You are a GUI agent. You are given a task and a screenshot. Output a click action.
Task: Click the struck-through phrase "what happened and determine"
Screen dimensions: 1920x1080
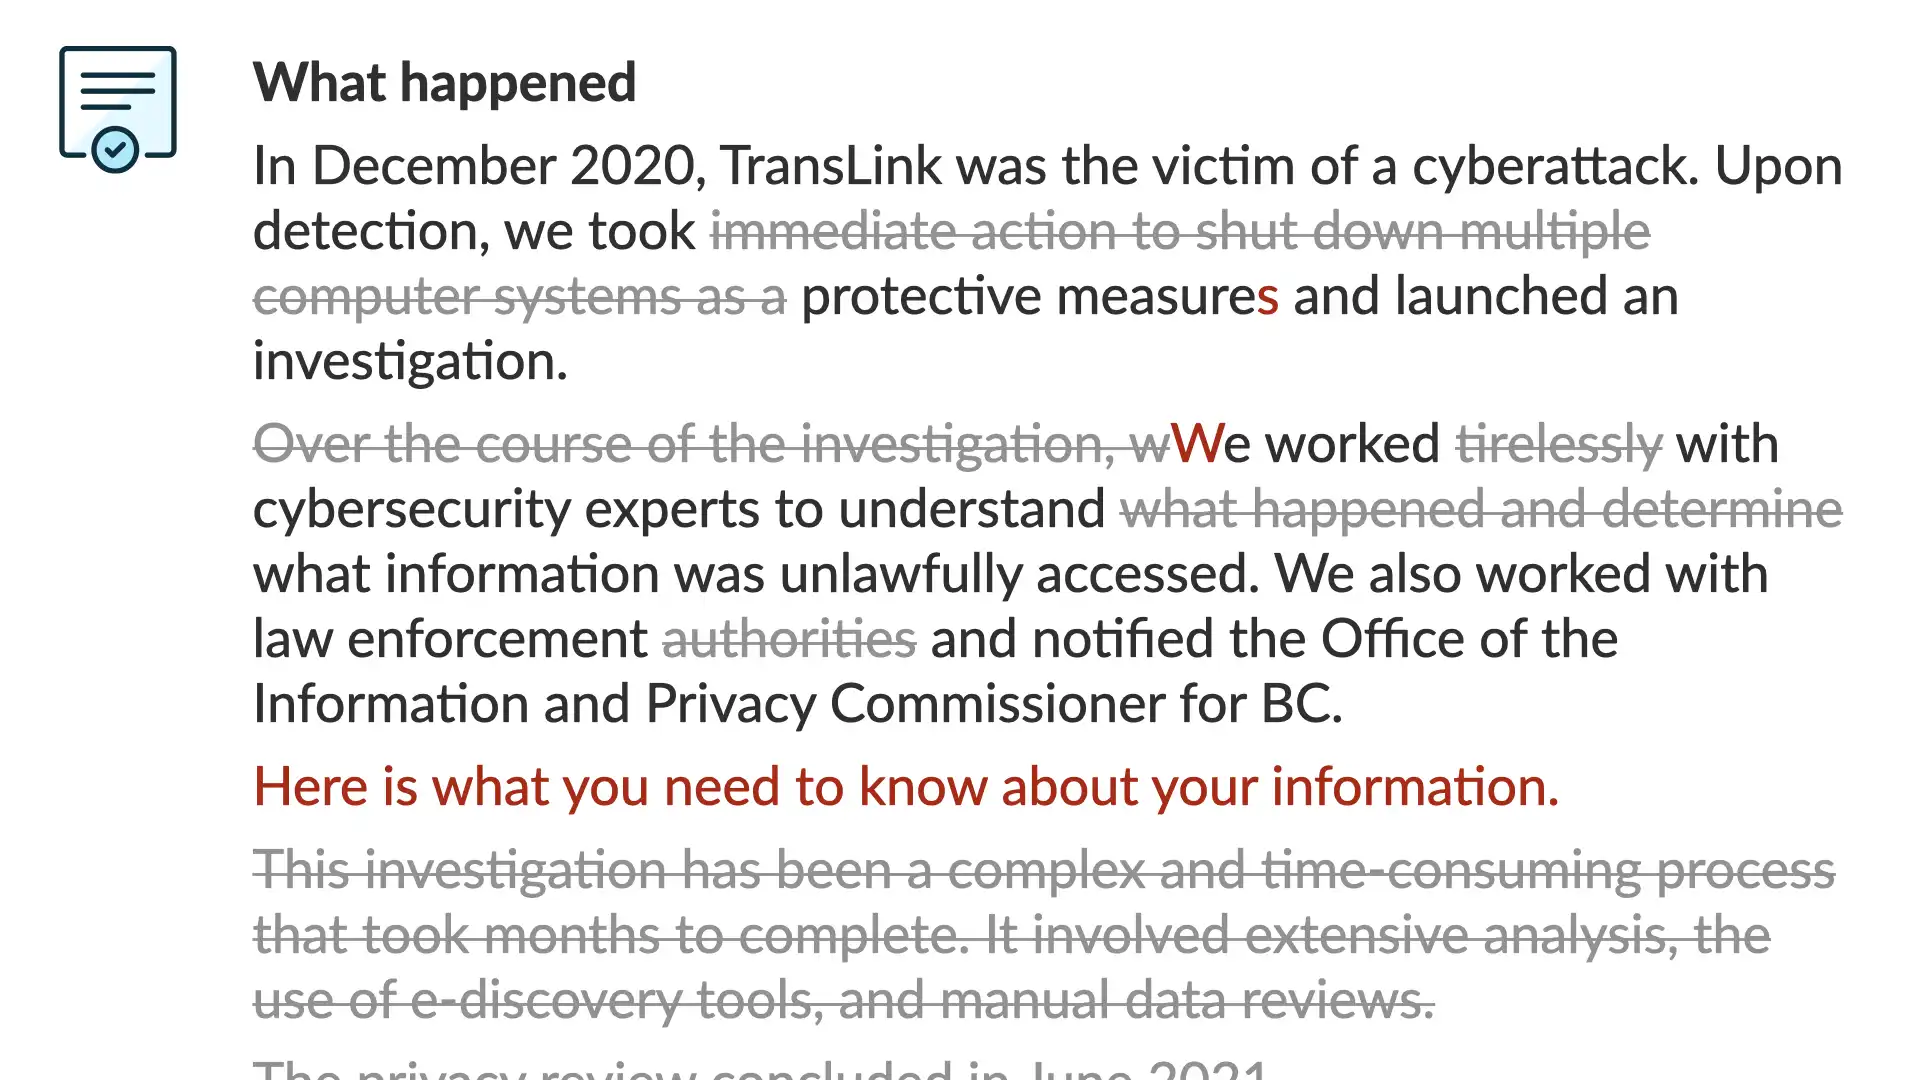[x=1481, y=509]
